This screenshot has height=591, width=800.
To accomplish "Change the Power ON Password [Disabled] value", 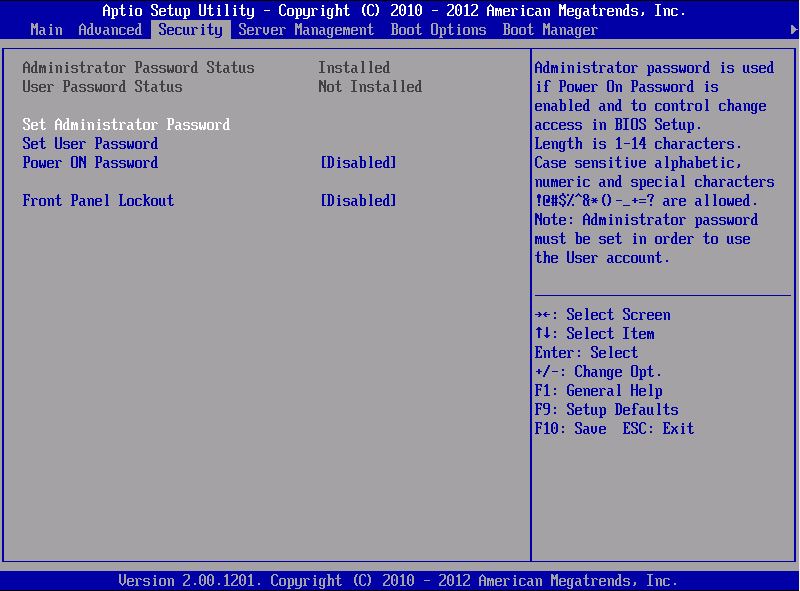I will pyautogui.click(x=358, y=163).
